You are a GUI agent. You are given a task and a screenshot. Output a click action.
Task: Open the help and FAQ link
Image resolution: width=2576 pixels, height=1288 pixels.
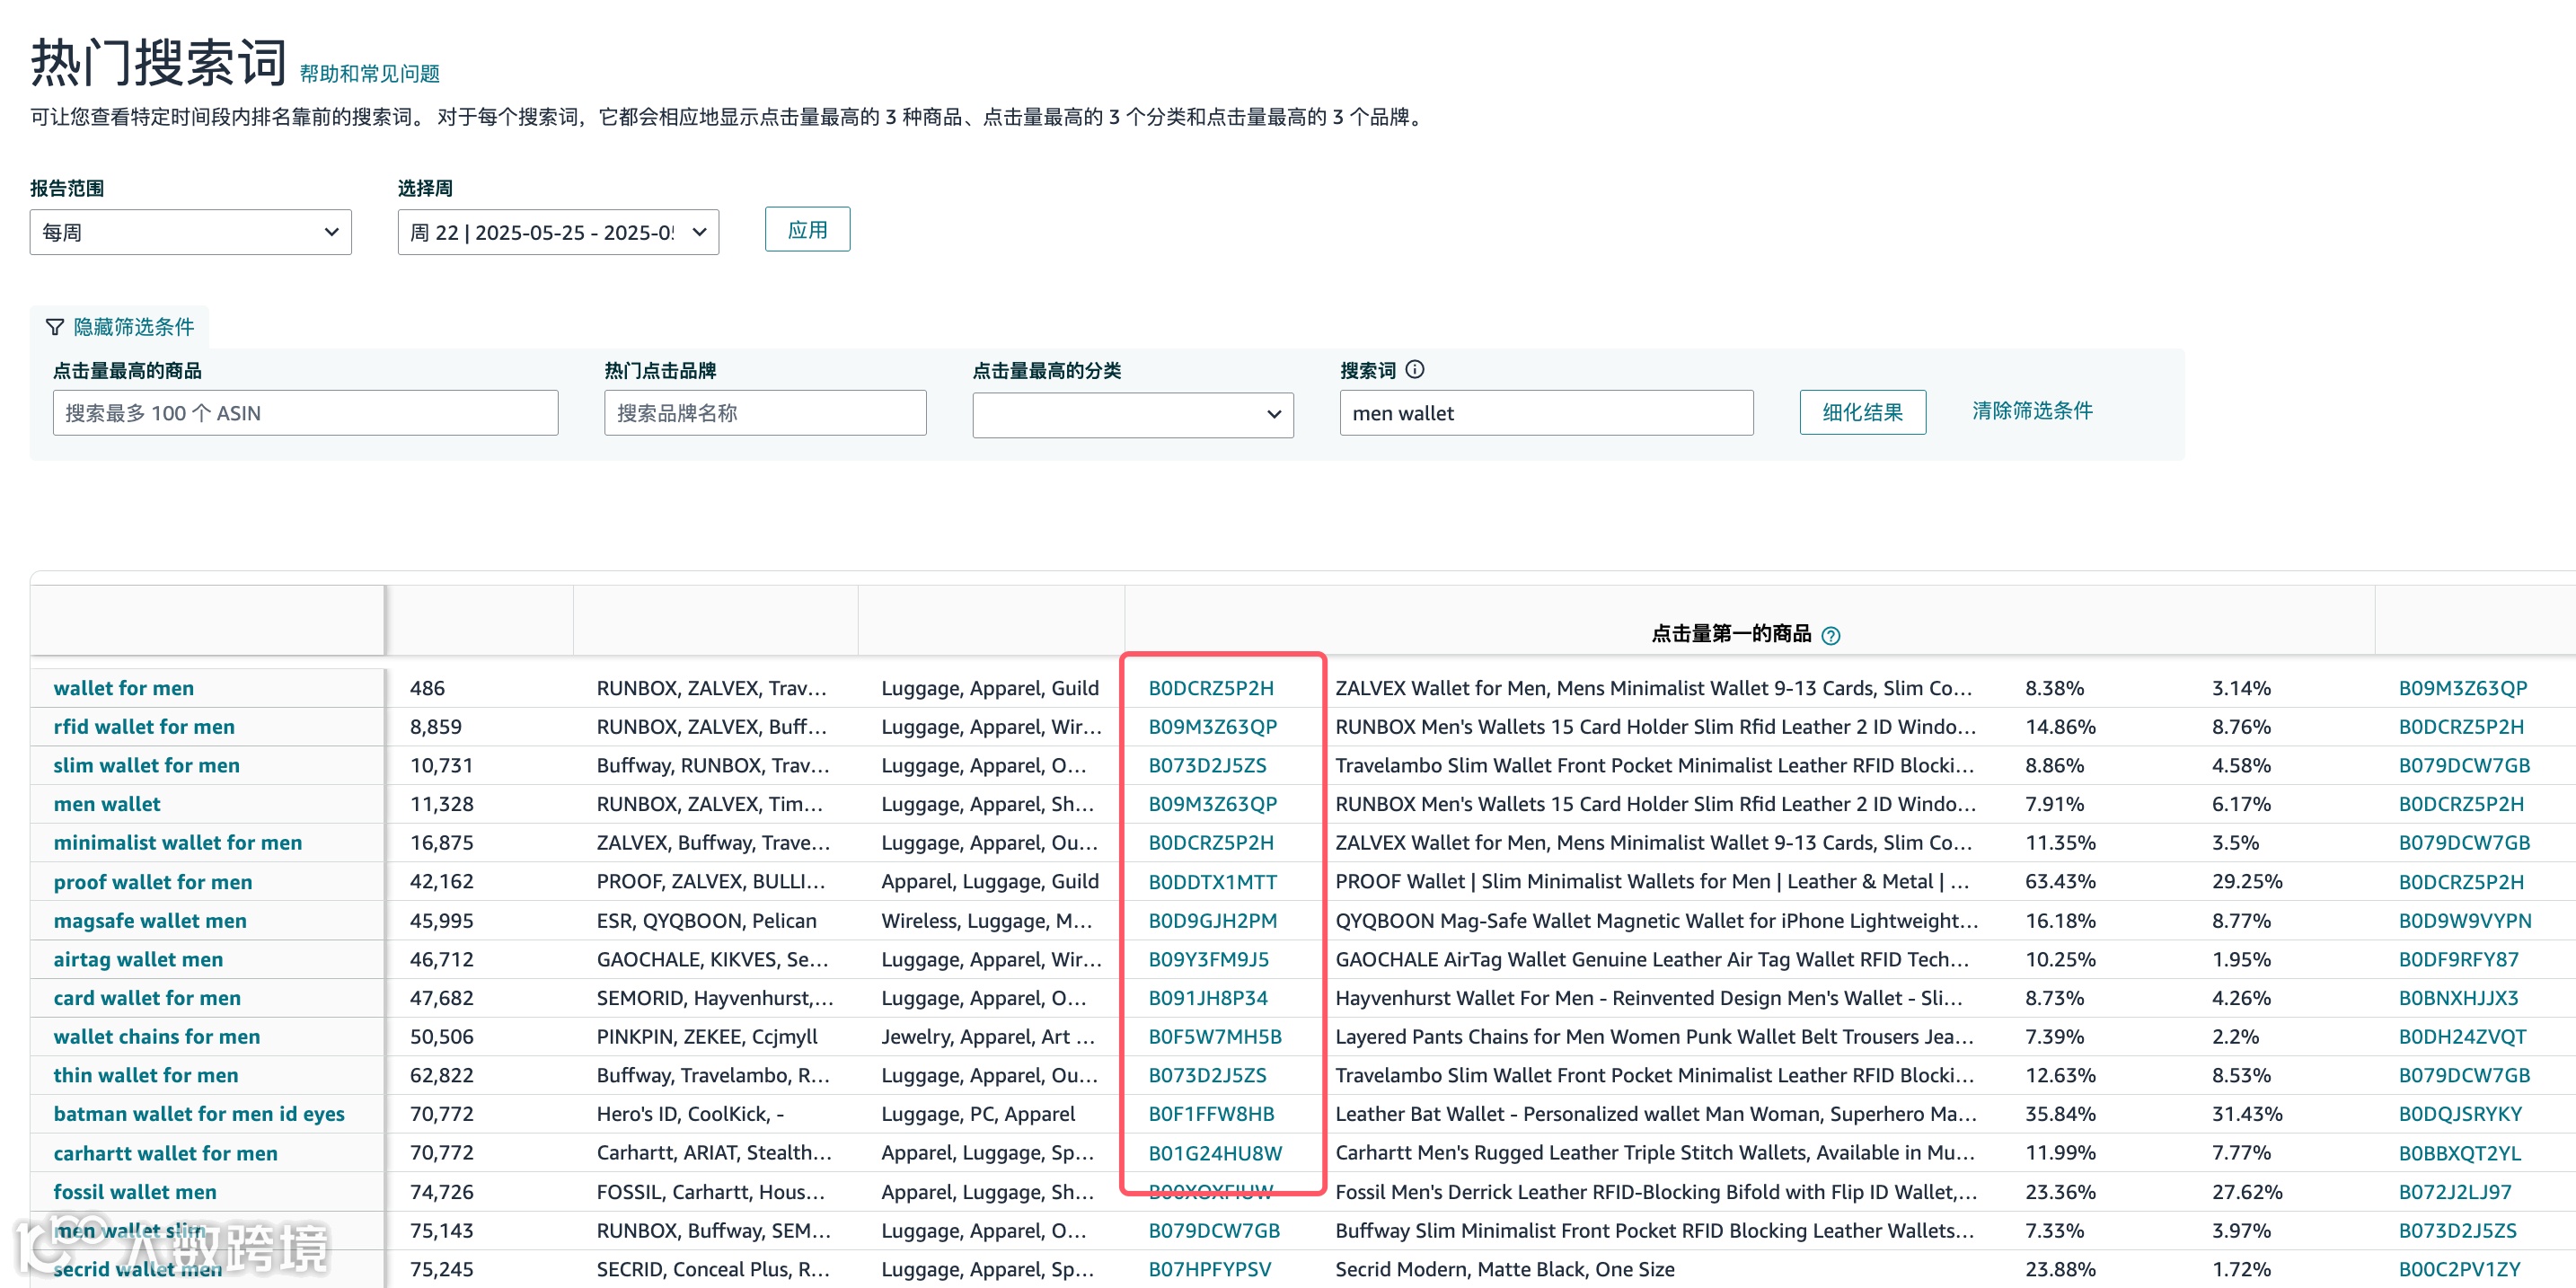point(369,74)
